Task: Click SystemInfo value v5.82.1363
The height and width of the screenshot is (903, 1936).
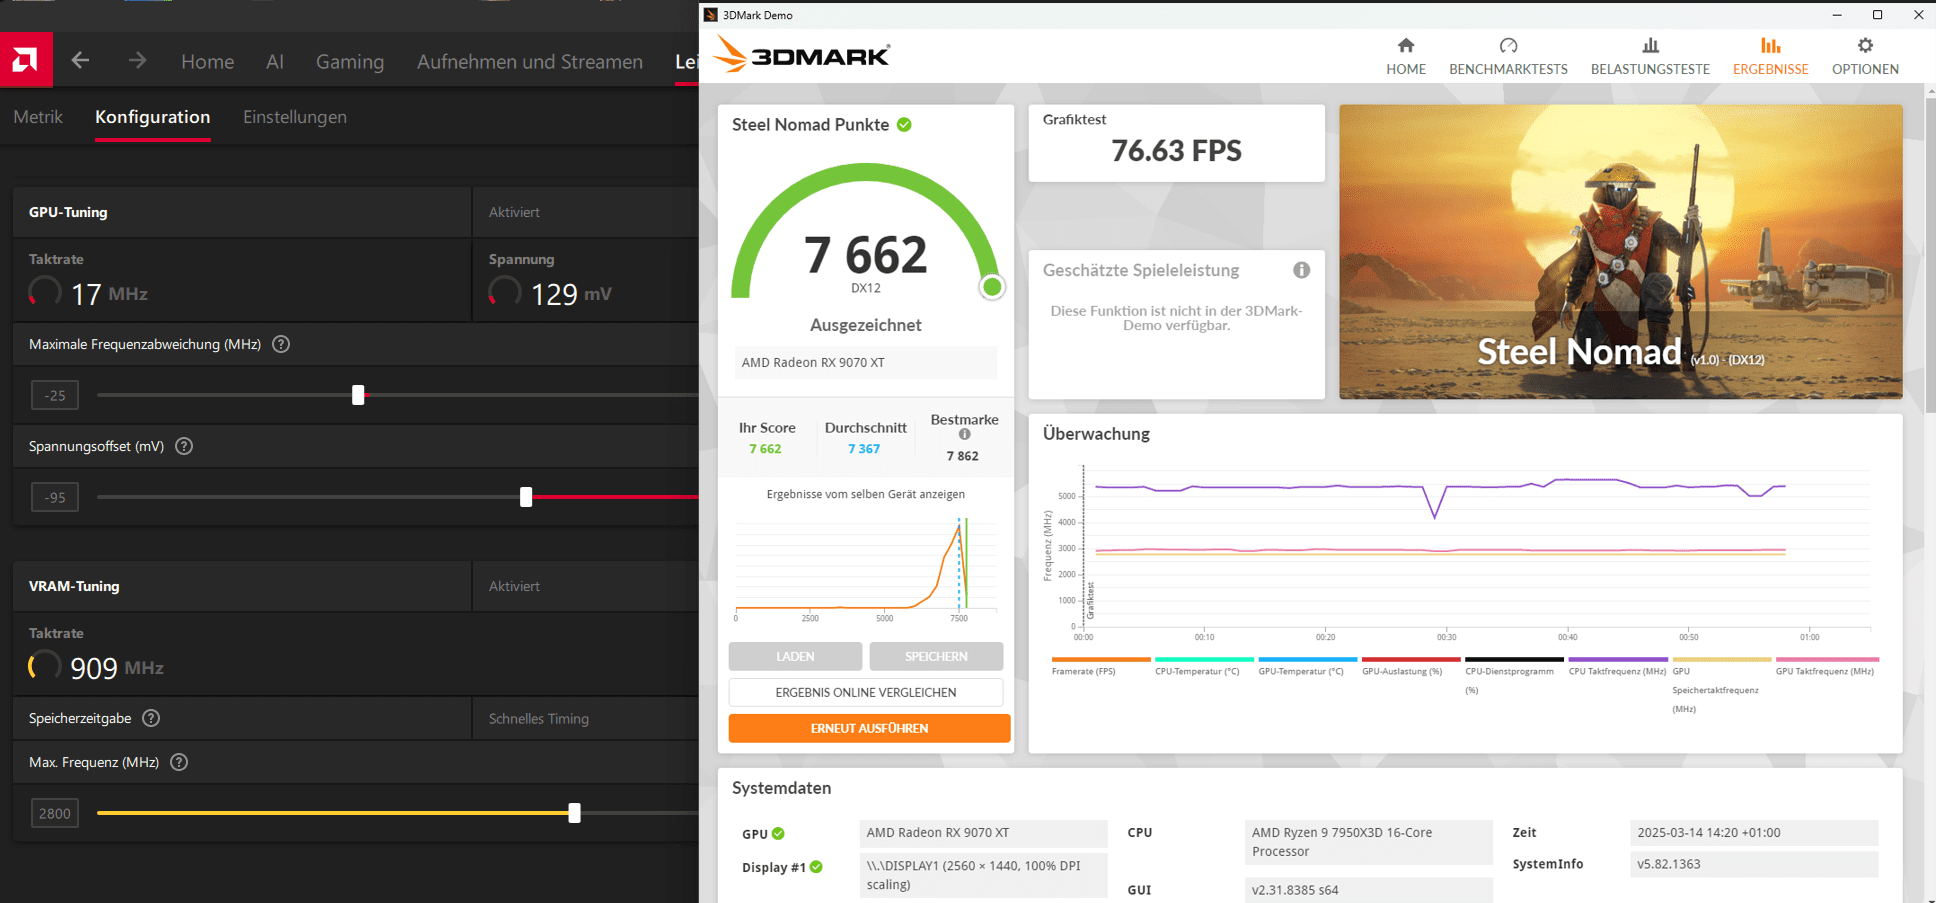Action: [1754, 864]
